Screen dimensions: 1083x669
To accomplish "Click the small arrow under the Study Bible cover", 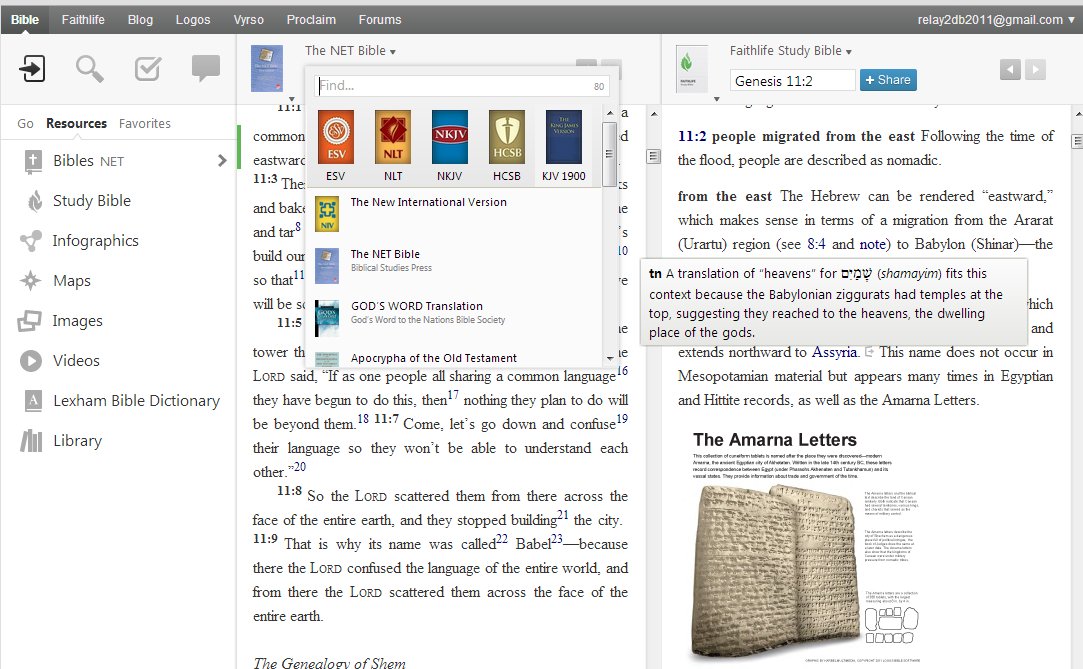I will (716, 99).
